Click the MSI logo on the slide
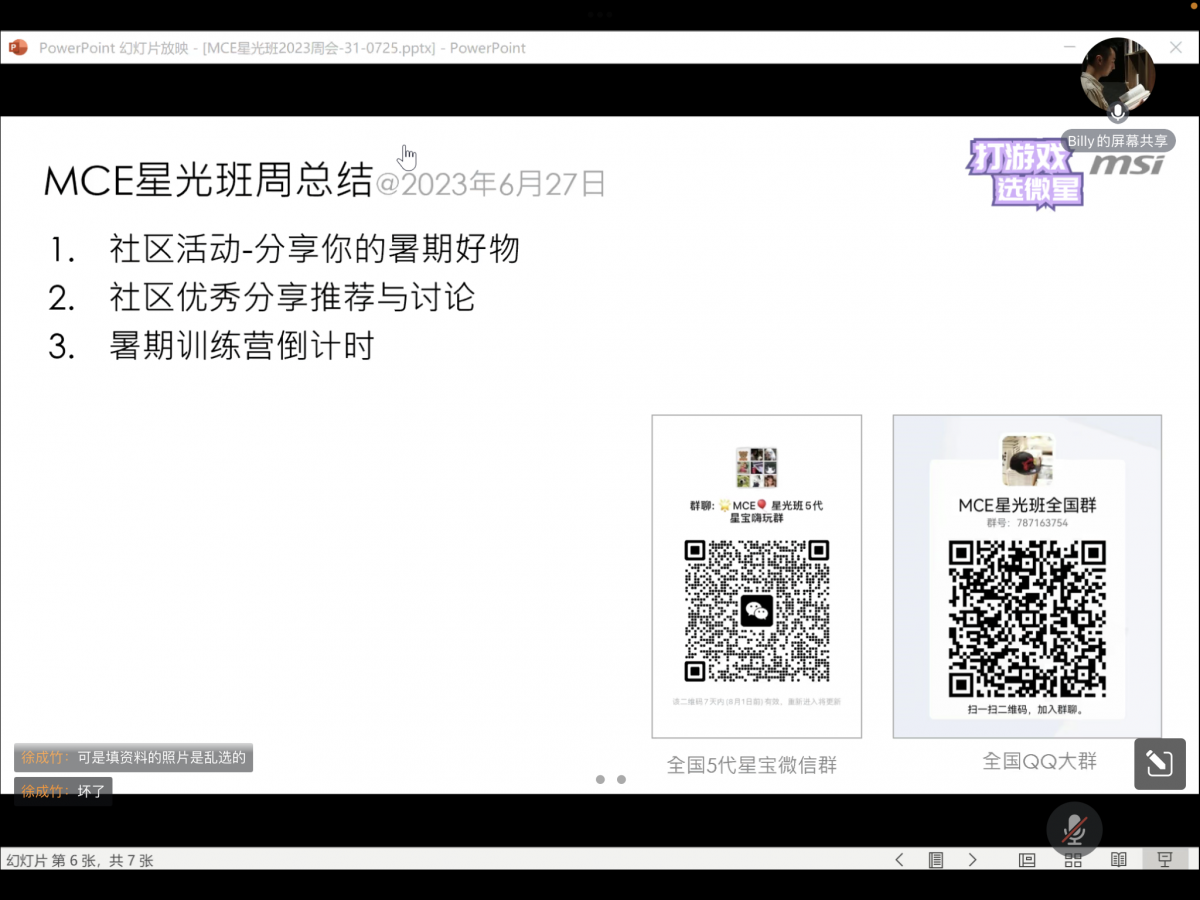Image resolution: width=1200 pixels, height=900 pixels. 1127,164
